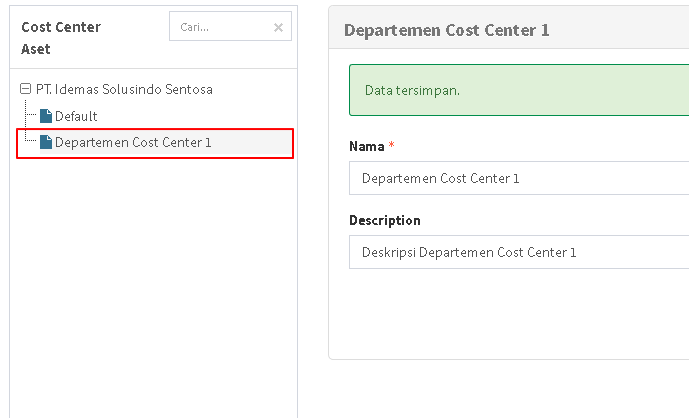Focus the Cari search input
Image resolution: width=689 pixels, height=418 pixels.
(220, 28)
